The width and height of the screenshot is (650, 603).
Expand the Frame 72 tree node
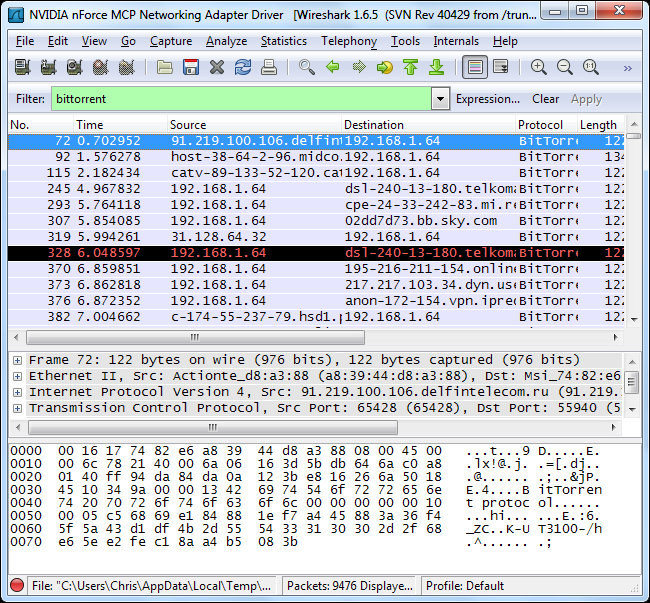[x=17, y=360]
